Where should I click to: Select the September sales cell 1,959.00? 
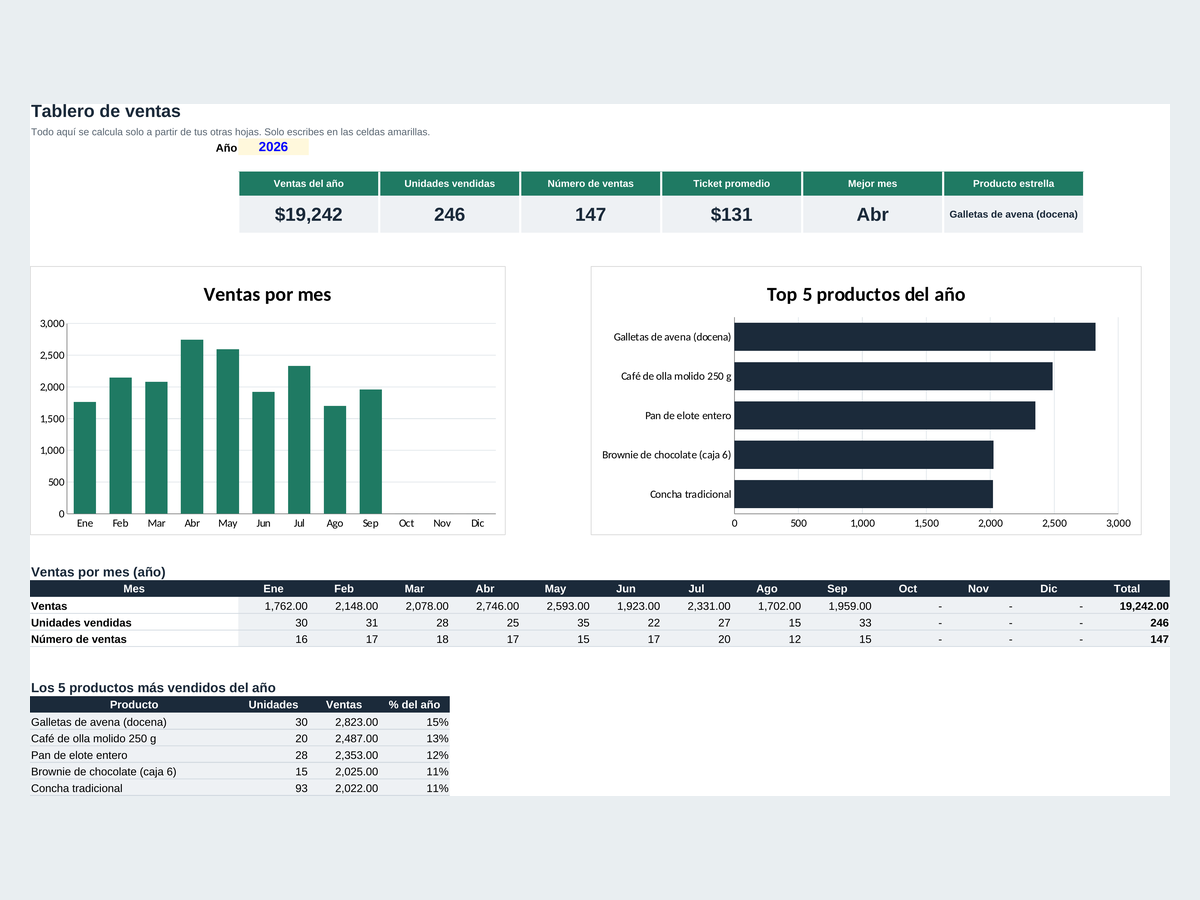click(838, 606)
